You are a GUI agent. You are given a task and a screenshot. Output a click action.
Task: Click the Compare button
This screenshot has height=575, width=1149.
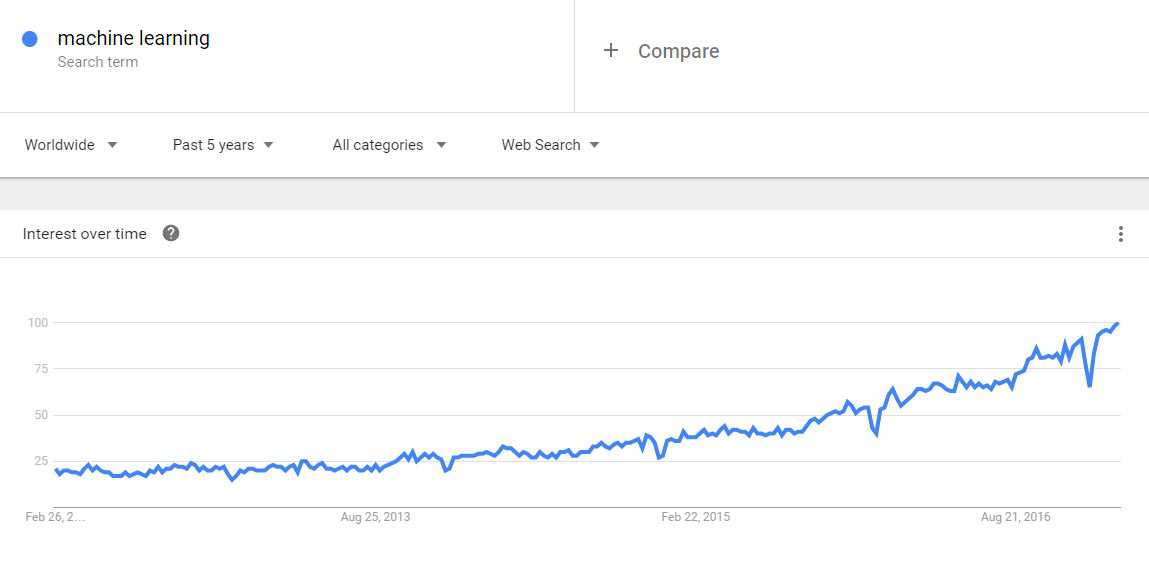point(678,51)
